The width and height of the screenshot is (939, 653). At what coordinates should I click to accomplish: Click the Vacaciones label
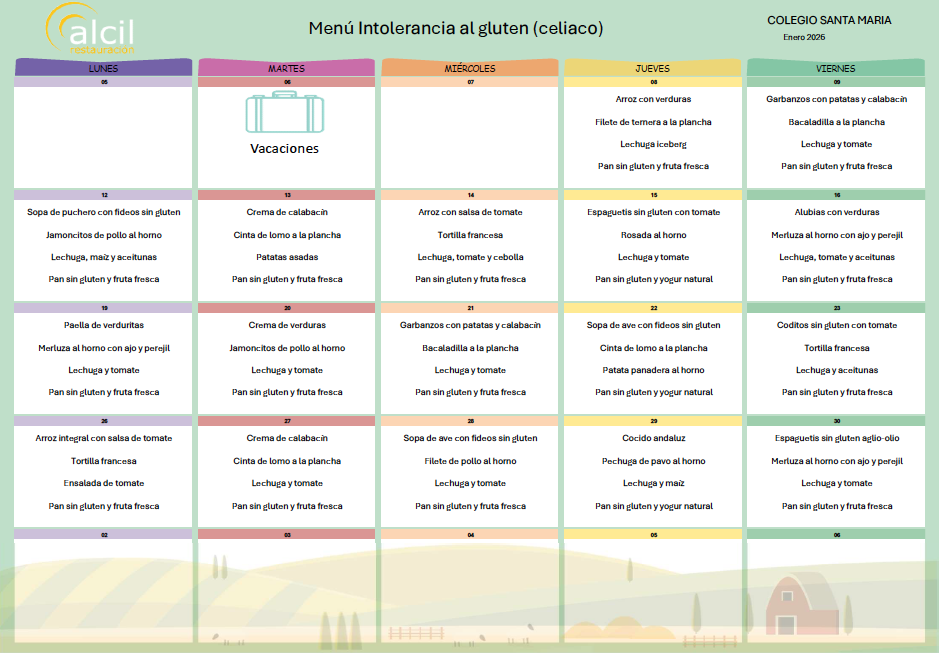pyautogui.click(x=284, y=148)
